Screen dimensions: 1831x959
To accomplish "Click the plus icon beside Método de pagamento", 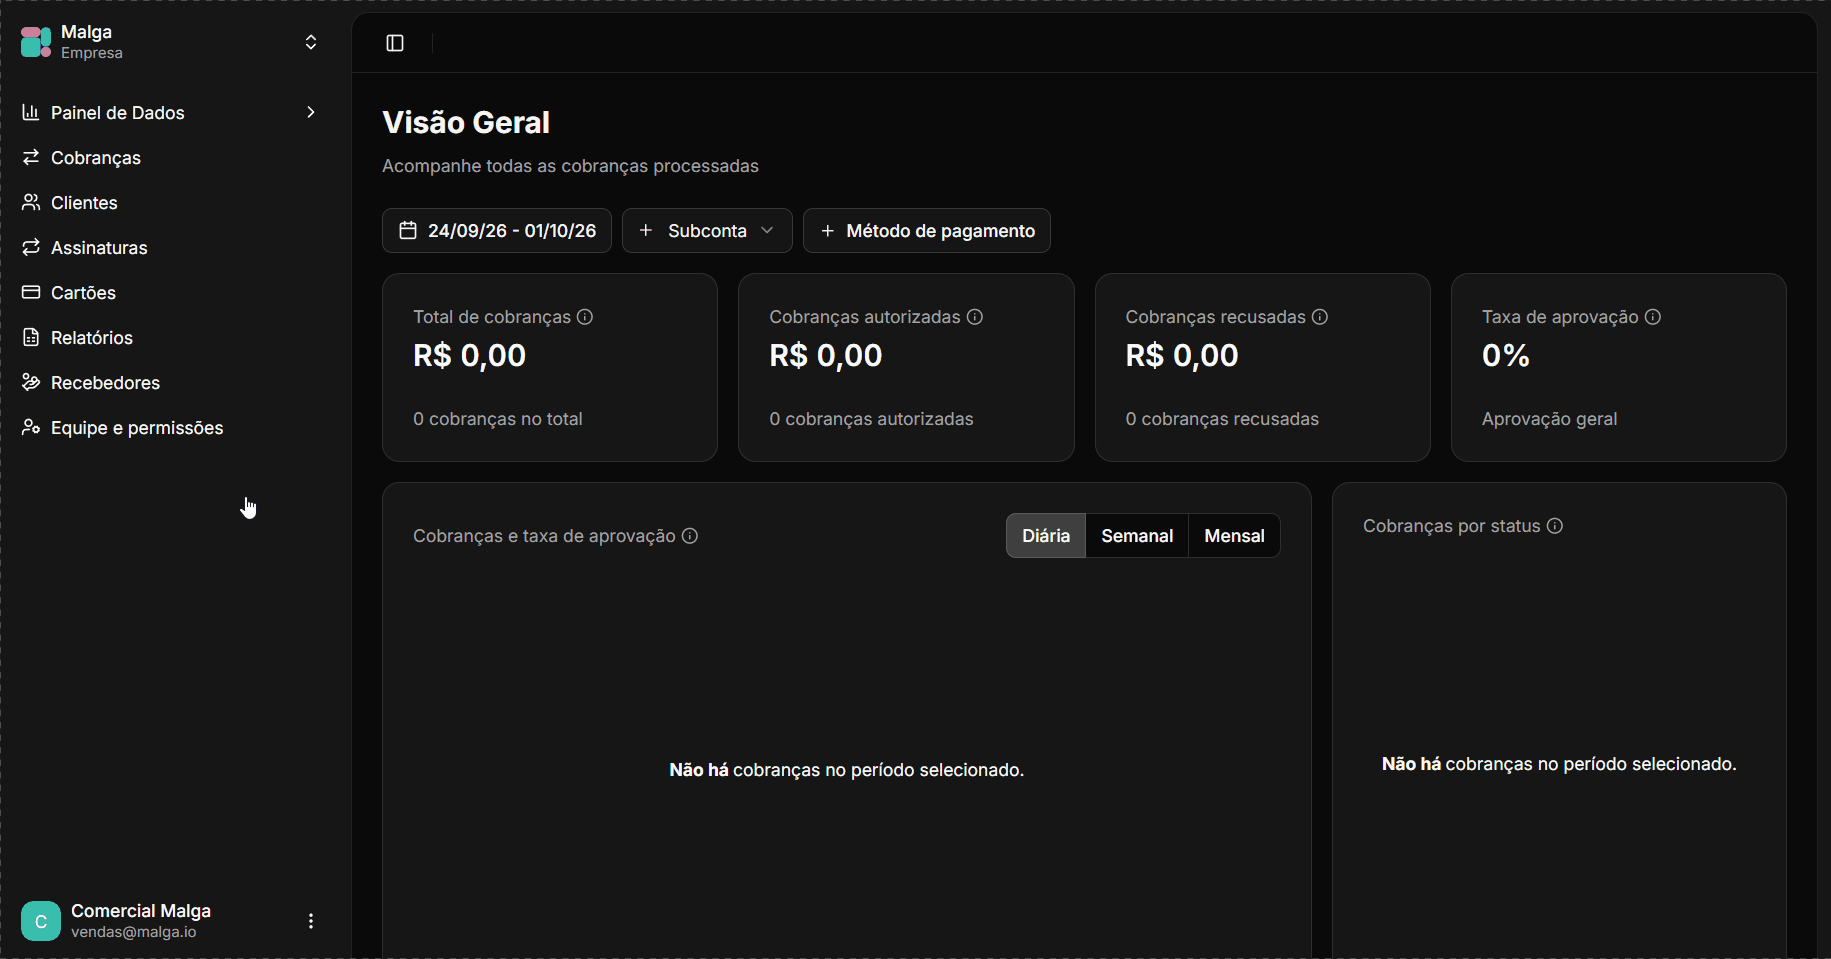I will (x=827, y=231).
